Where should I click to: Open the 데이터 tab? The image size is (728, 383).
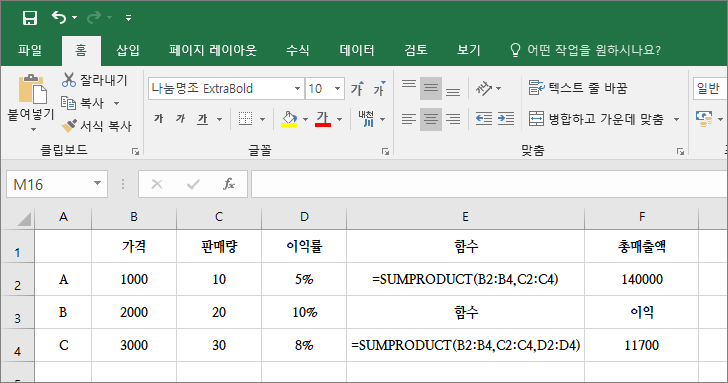pos(357,50)
